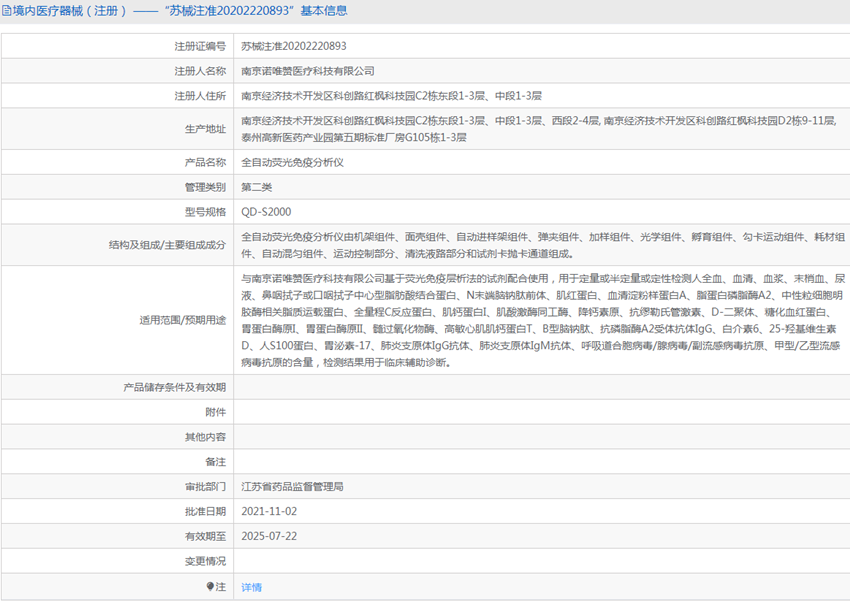Click the 注册人住所 address value
Image resolution: width=850 pixels, height=604 pixels.
[391, 96]
